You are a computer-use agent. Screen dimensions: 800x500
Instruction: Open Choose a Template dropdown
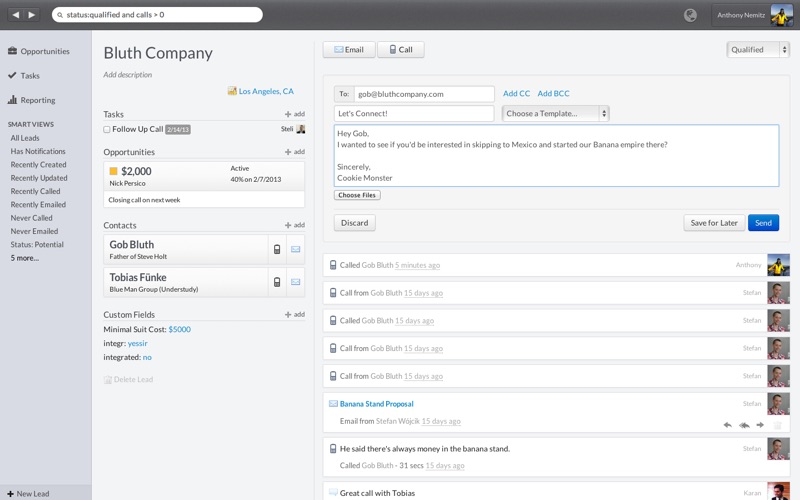(x=556, y=113)
